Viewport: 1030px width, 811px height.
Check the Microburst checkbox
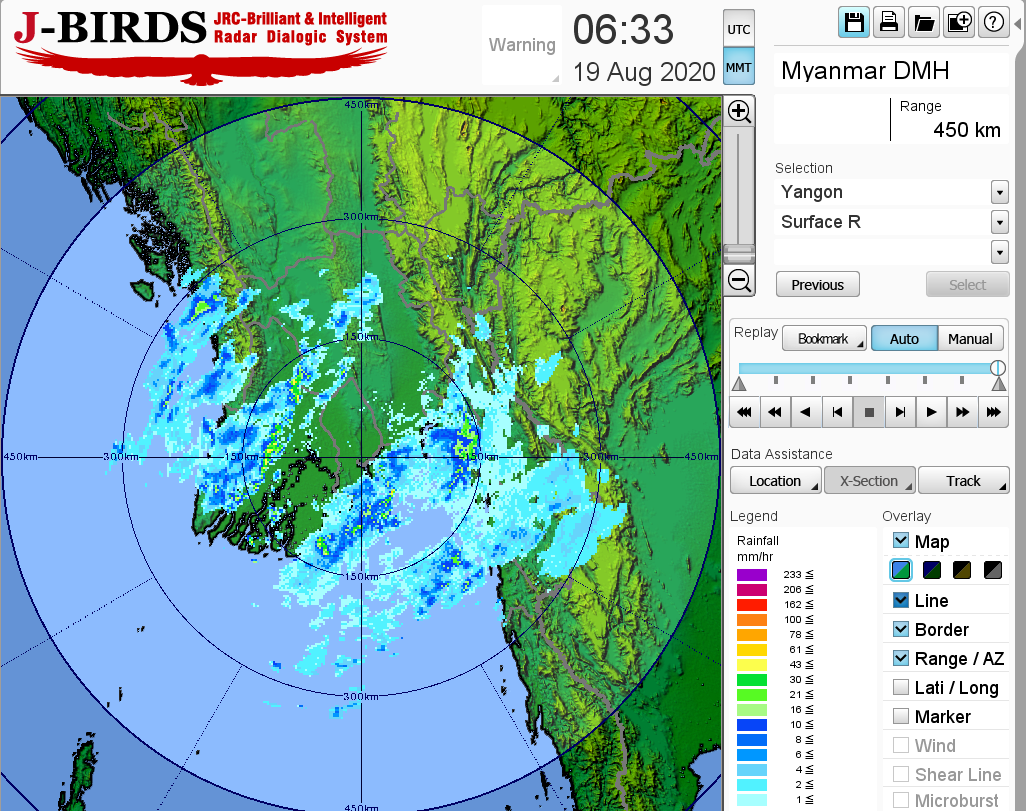tap(901, 800)
